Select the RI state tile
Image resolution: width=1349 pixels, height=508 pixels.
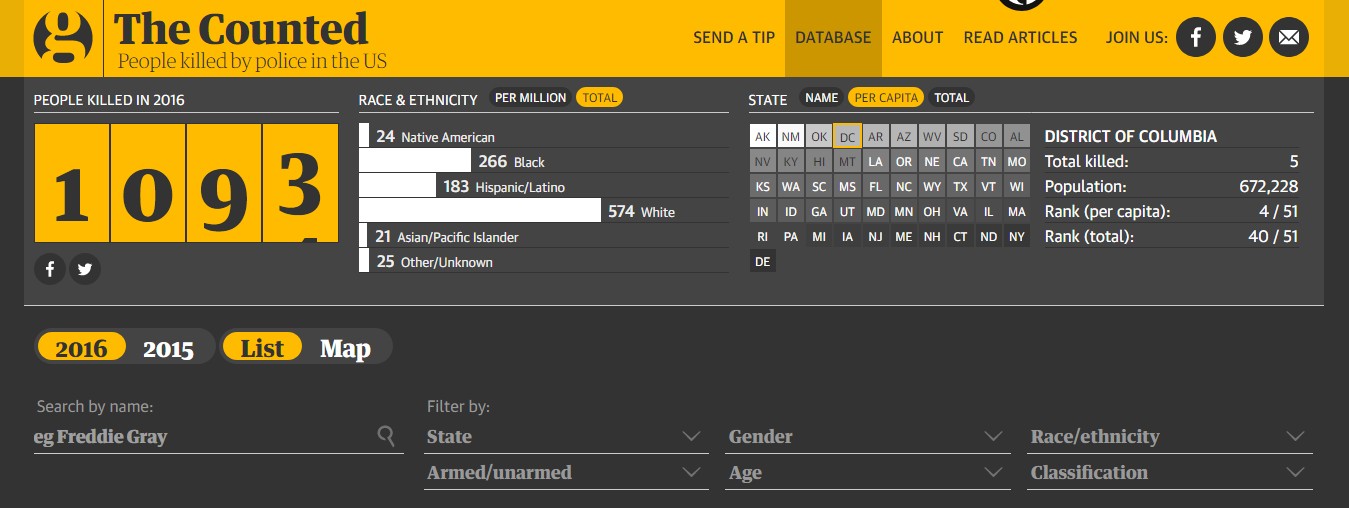[x=763, y=236]
